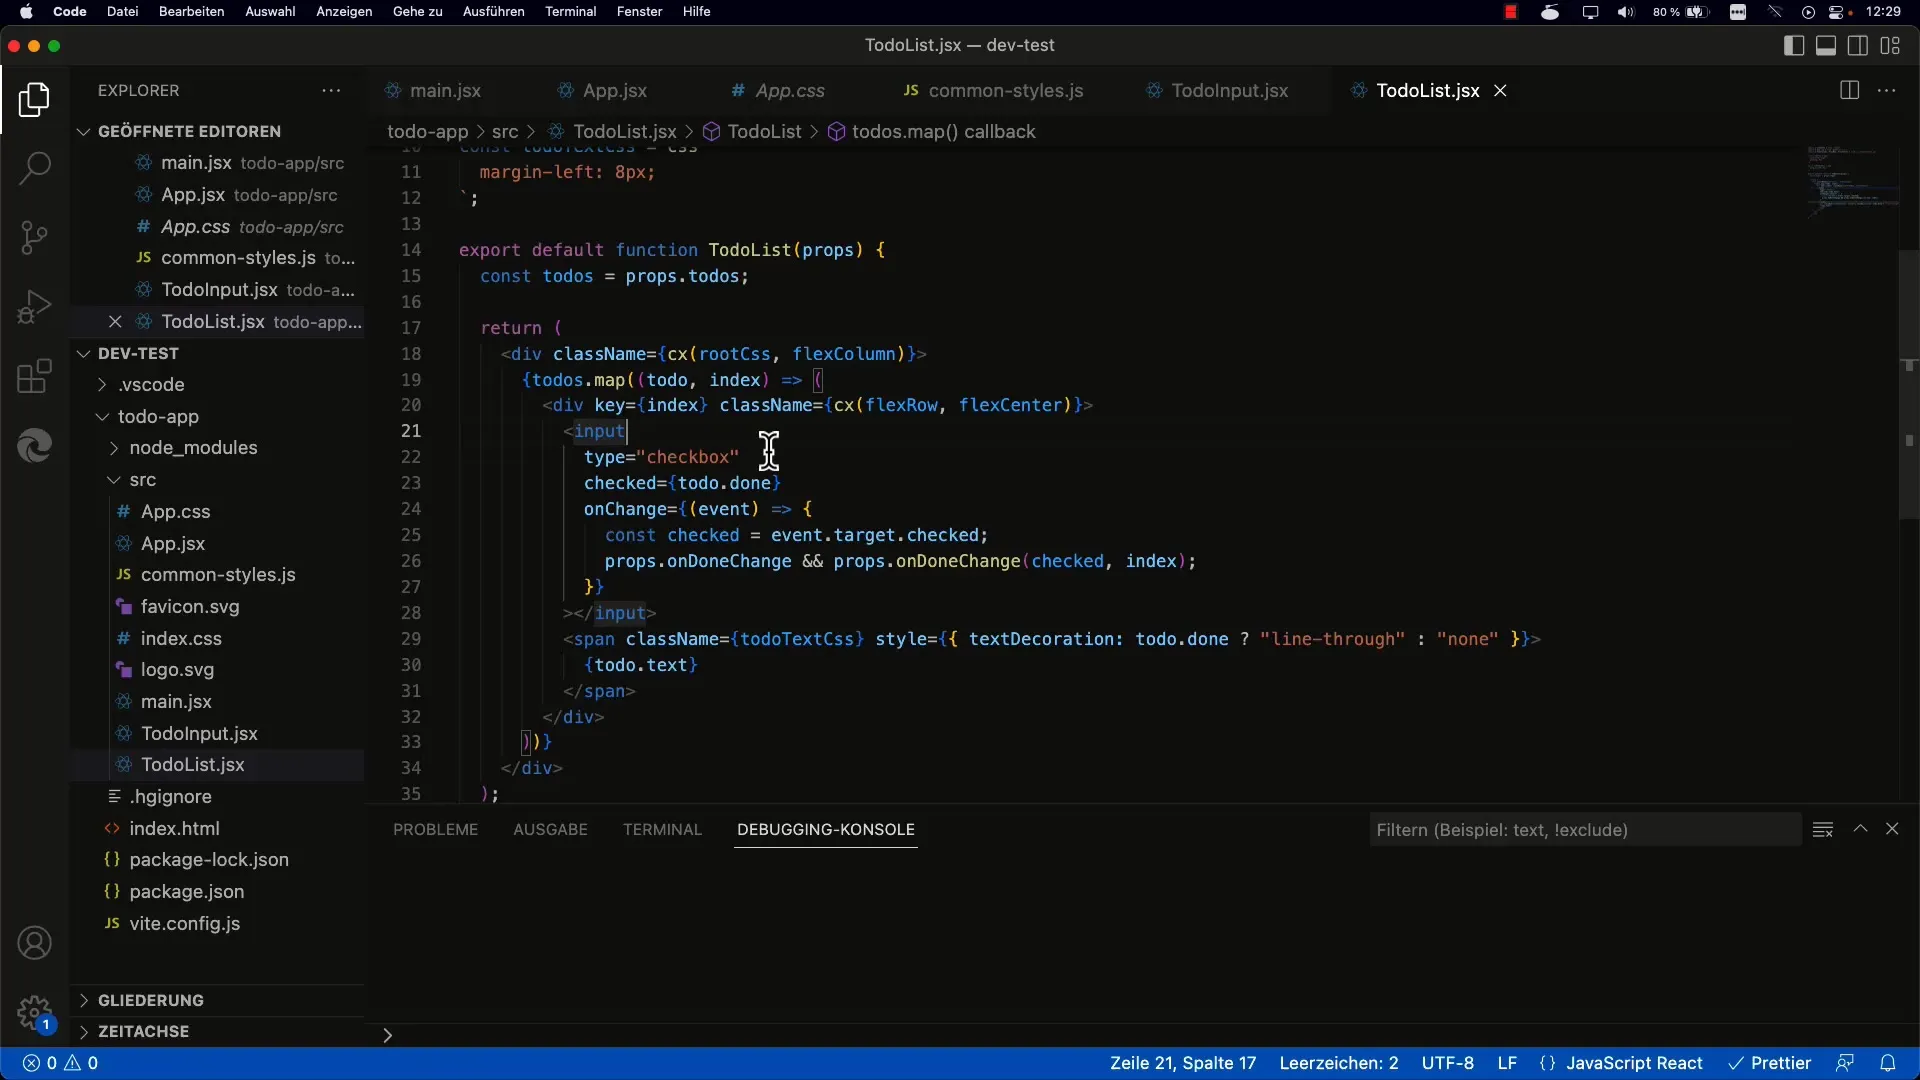Open the TERMINAL panel tab
Image resolution: width=1920 pixels, height=1080 pixels.
coord(662,830)
